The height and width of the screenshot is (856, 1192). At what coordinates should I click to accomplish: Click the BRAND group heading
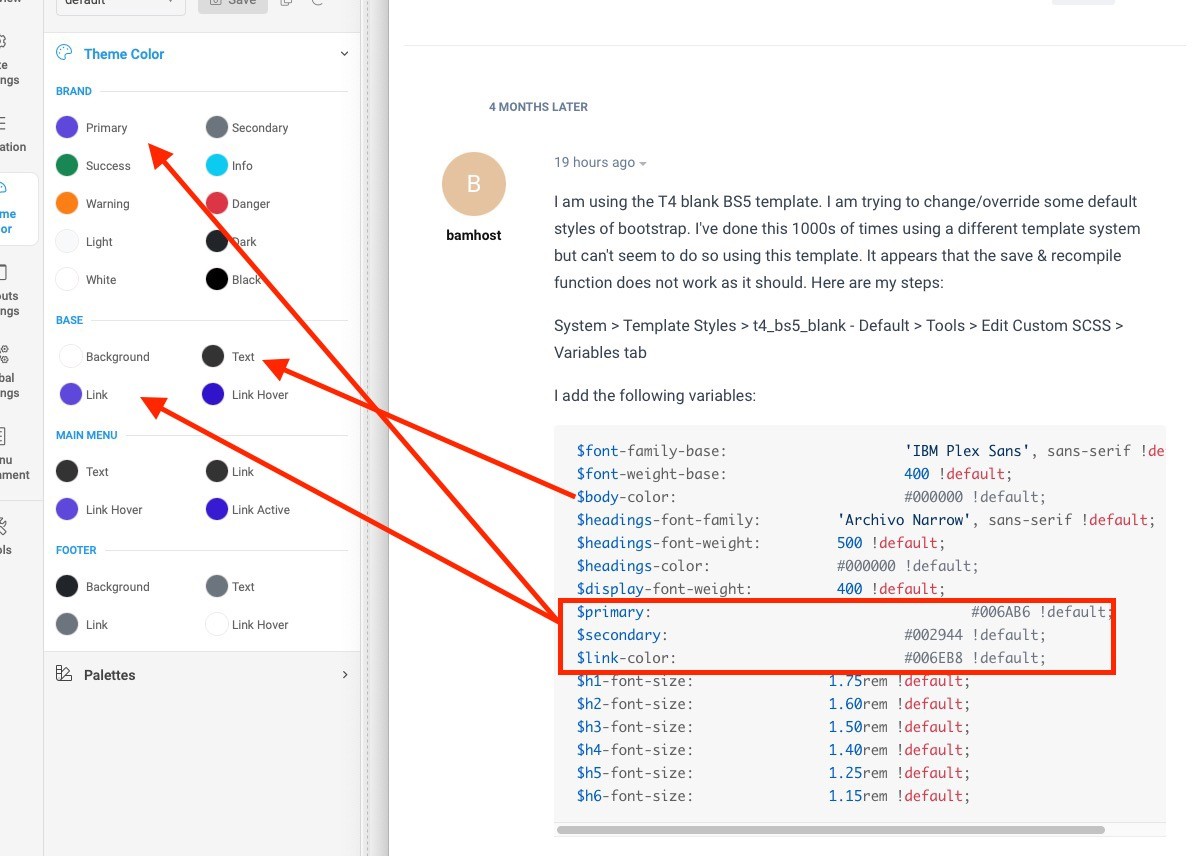[x=74, y=91]
